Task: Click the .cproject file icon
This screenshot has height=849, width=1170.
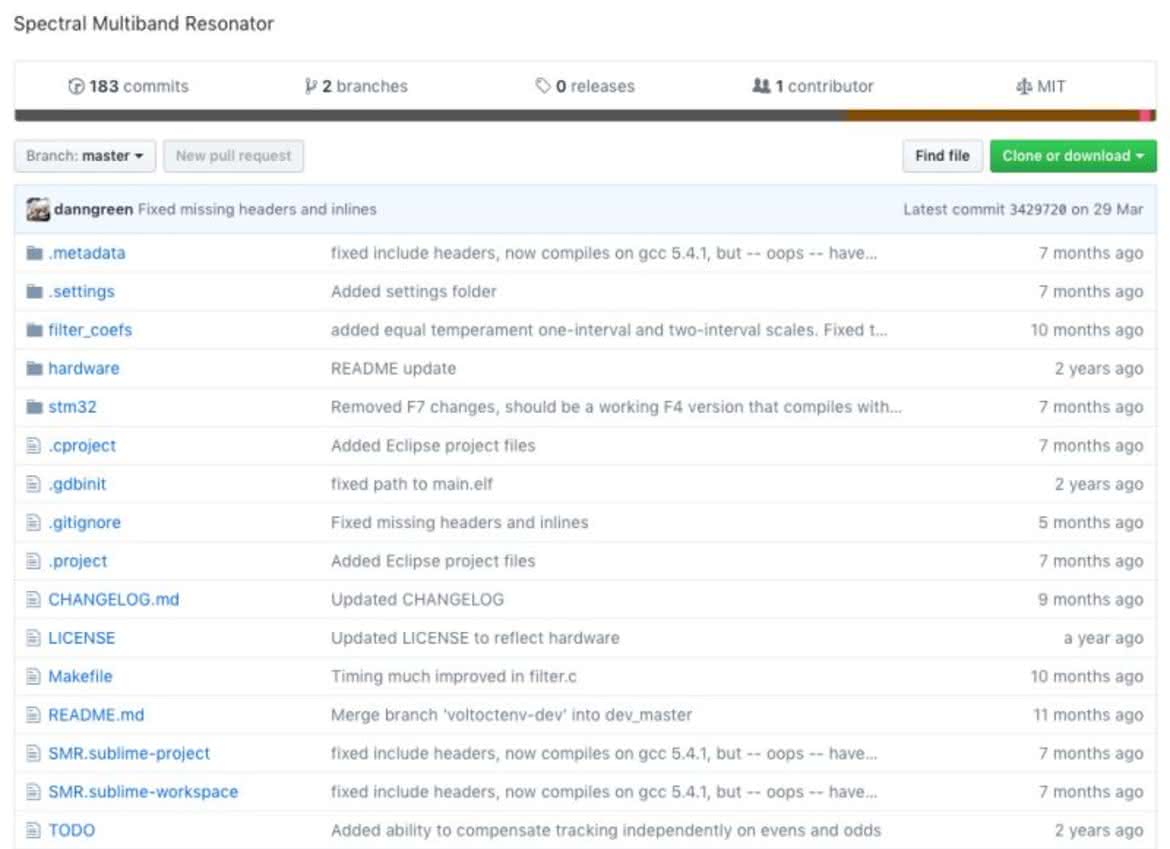Action: click(34, 446)
